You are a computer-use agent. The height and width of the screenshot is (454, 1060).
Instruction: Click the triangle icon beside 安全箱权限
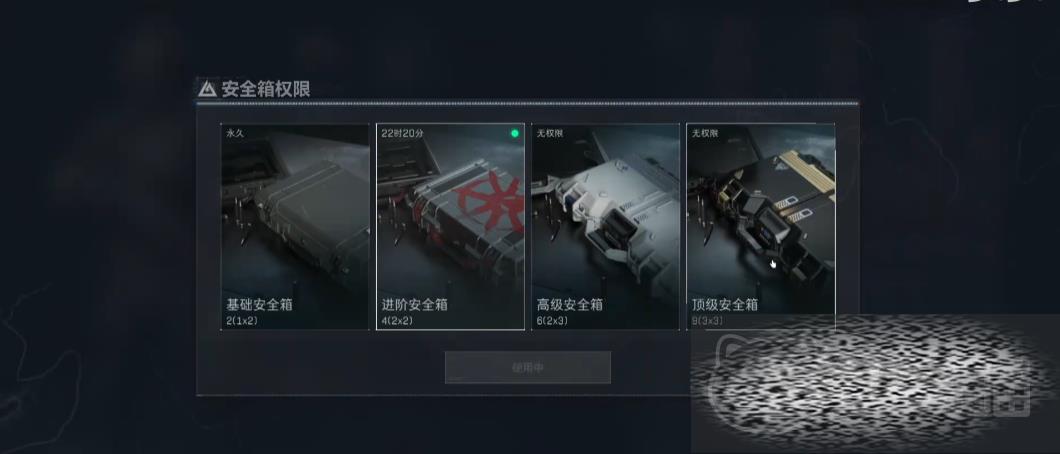[208, 89]
